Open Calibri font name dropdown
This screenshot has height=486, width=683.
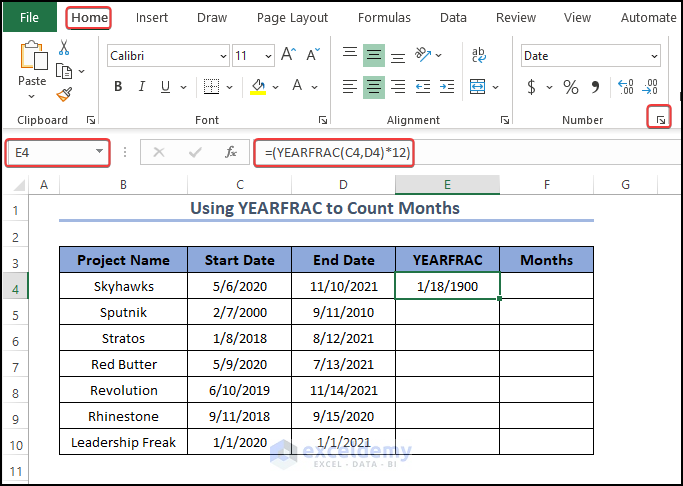click(x=223, y=56)
